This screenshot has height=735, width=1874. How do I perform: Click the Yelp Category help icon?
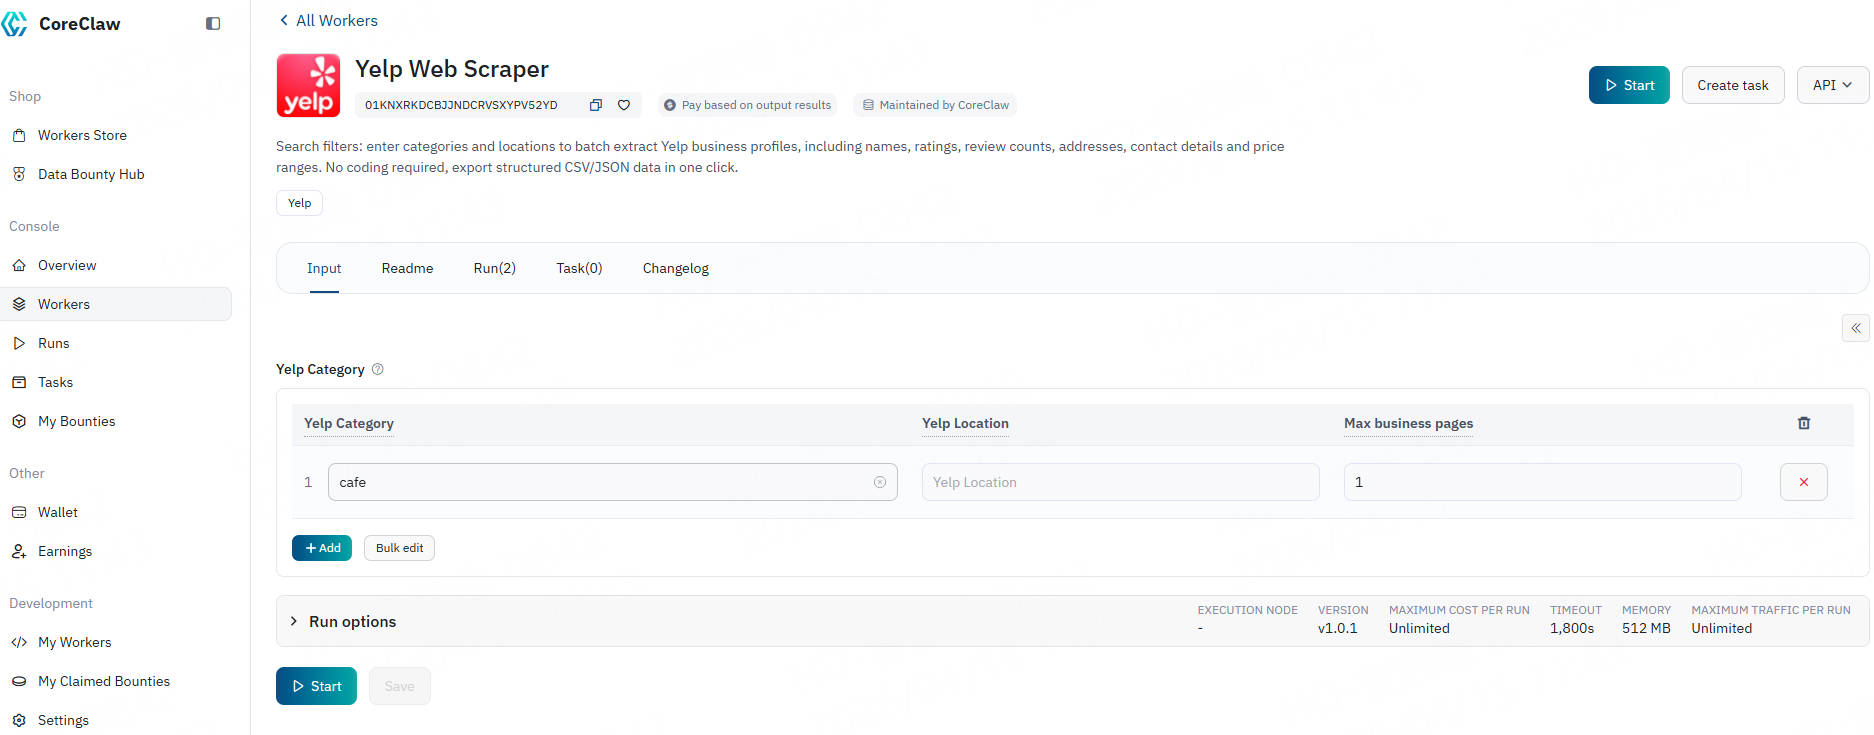(378, 369)
